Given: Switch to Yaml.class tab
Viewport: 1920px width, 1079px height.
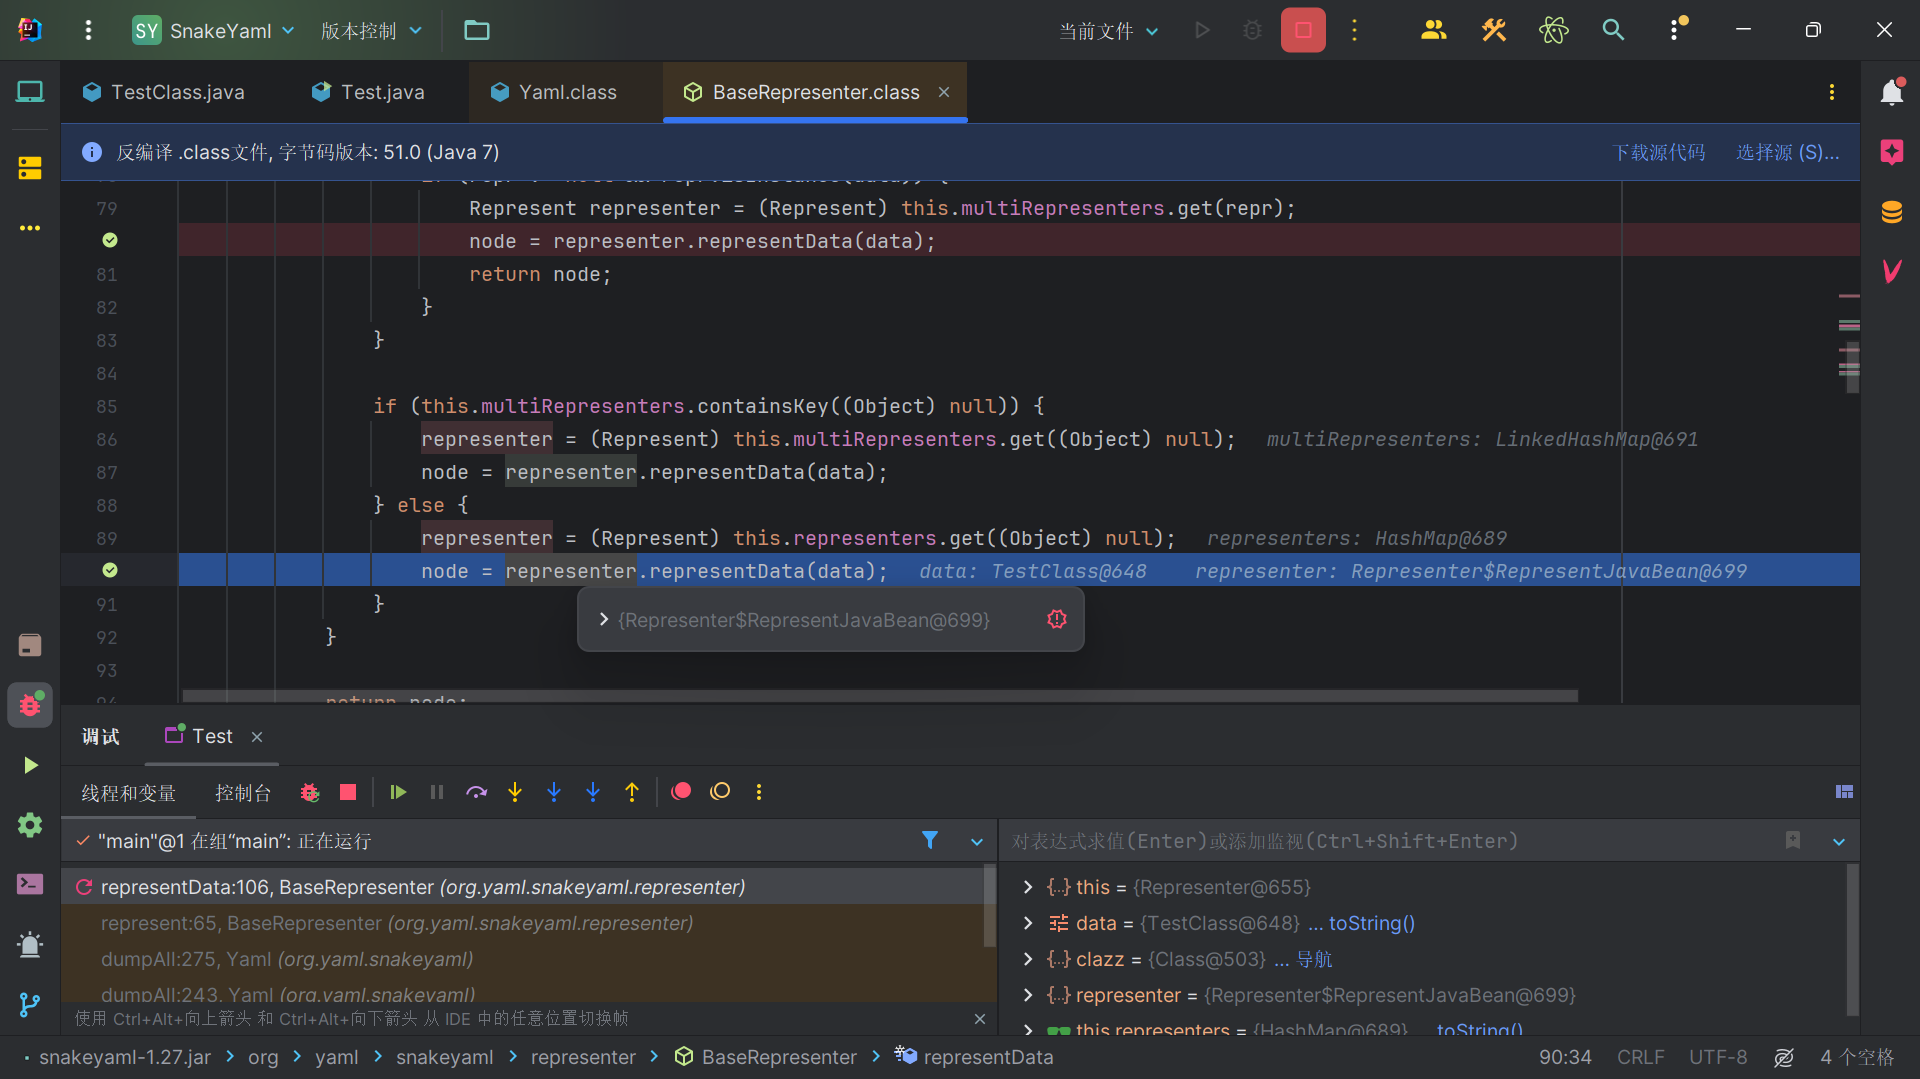Looking at the screenshot, I should pyautogui.click(x=554, y=92).
